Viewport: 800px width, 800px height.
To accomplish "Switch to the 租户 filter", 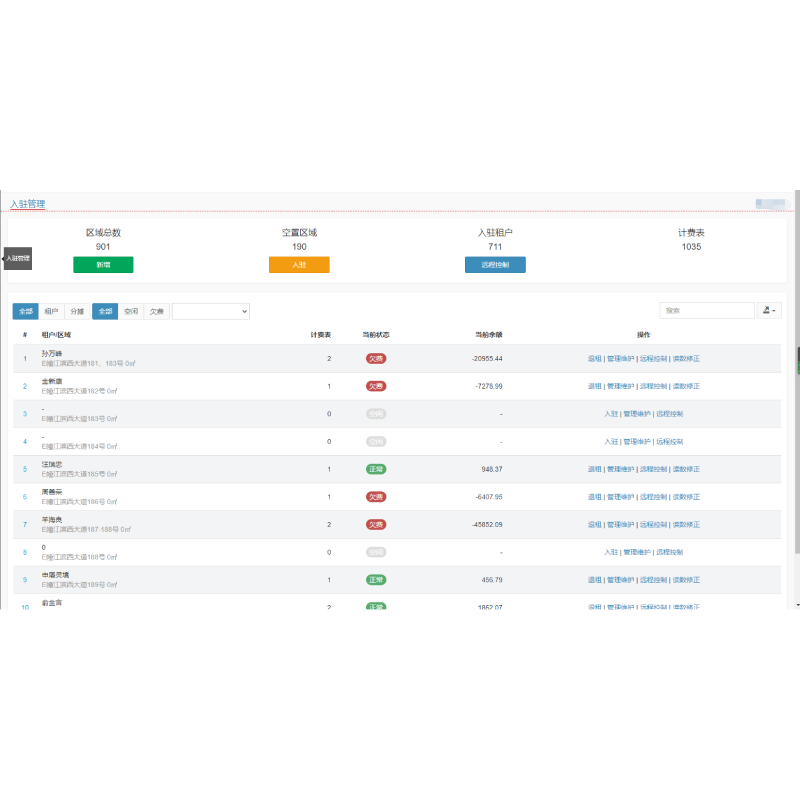I will pyautogui.click(x=51, y=311).
